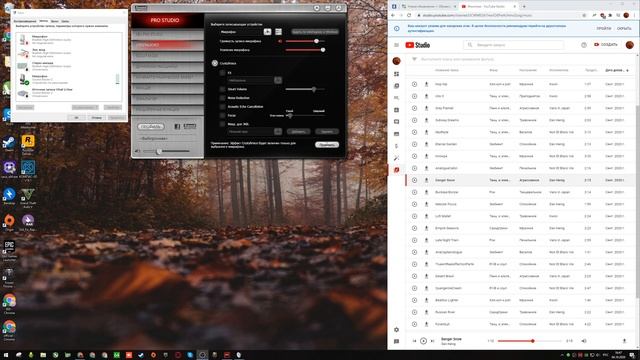
Task: Click the ПРОЙТИ link in the security banner
Action: pos(604,29)
